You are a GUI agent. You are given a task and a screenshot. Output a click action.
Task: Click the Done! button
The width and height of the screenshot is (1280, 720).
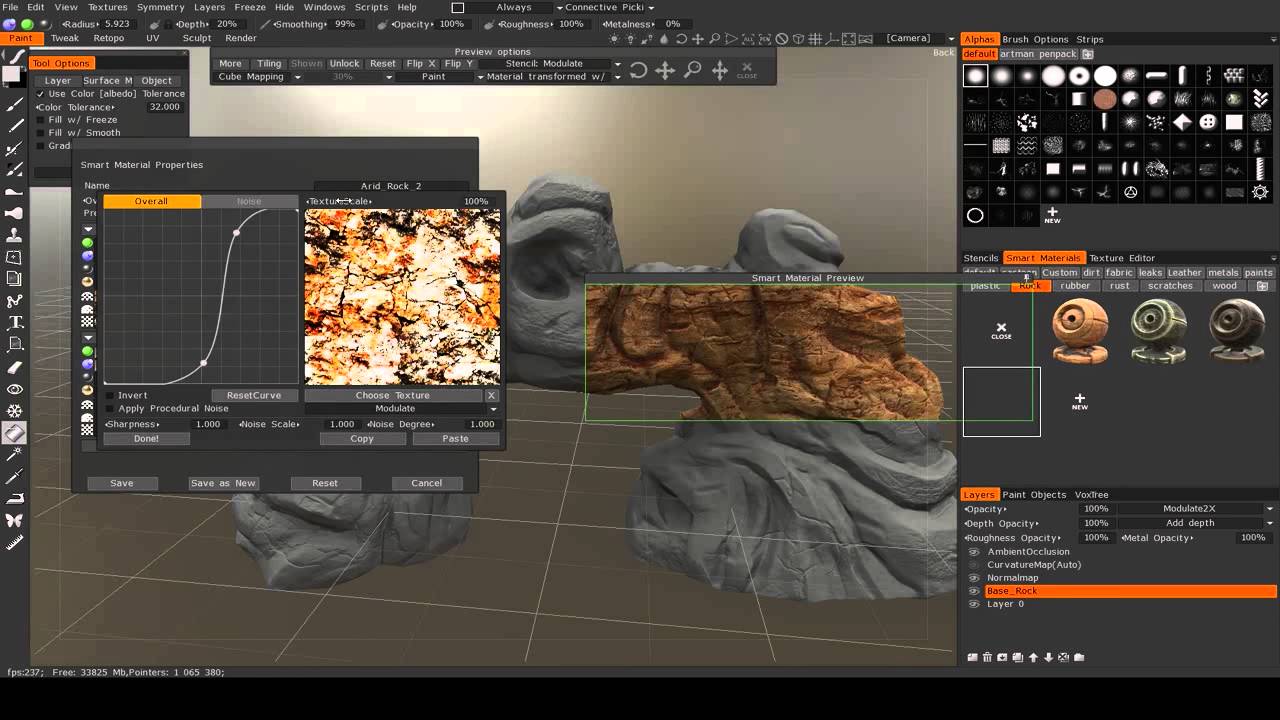point(146,439)
